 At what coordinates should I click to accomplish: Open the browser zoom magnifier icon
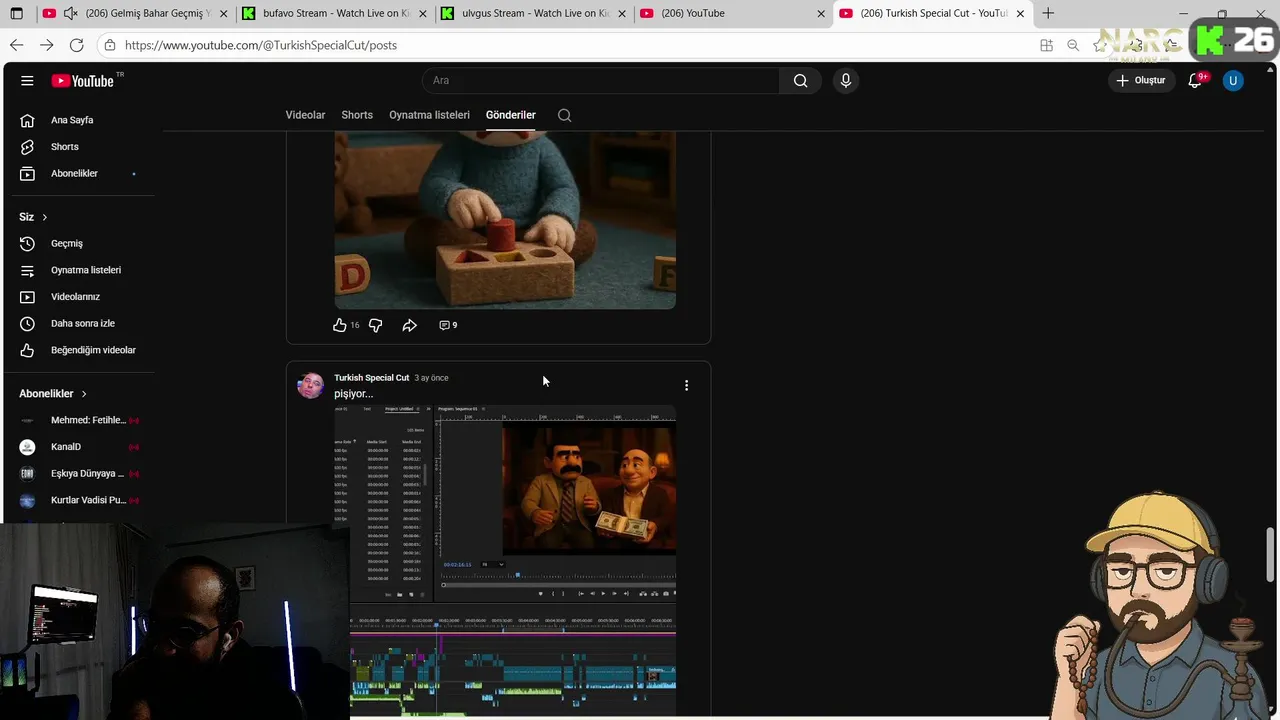1073,45
